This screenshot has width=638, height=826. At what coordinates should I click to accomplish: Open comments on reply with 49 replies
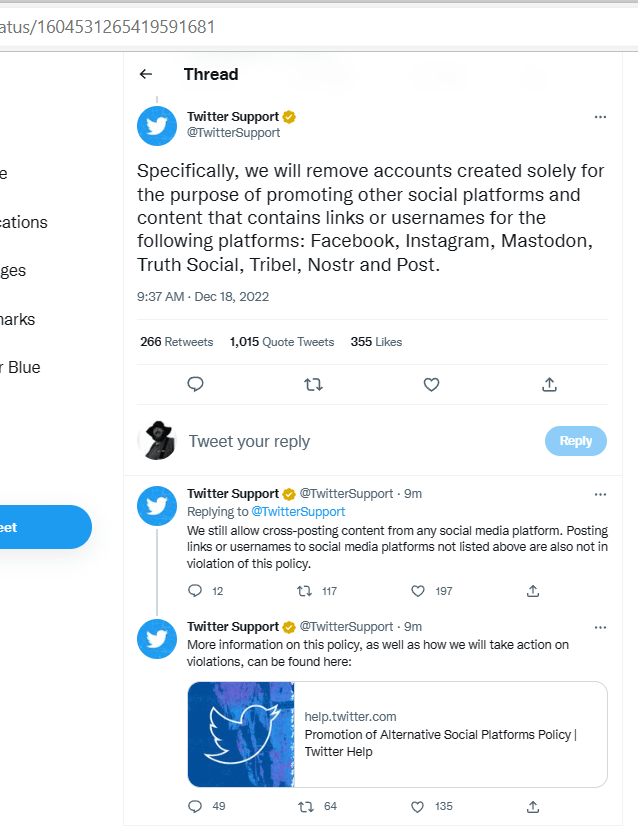tap(196, 806)
